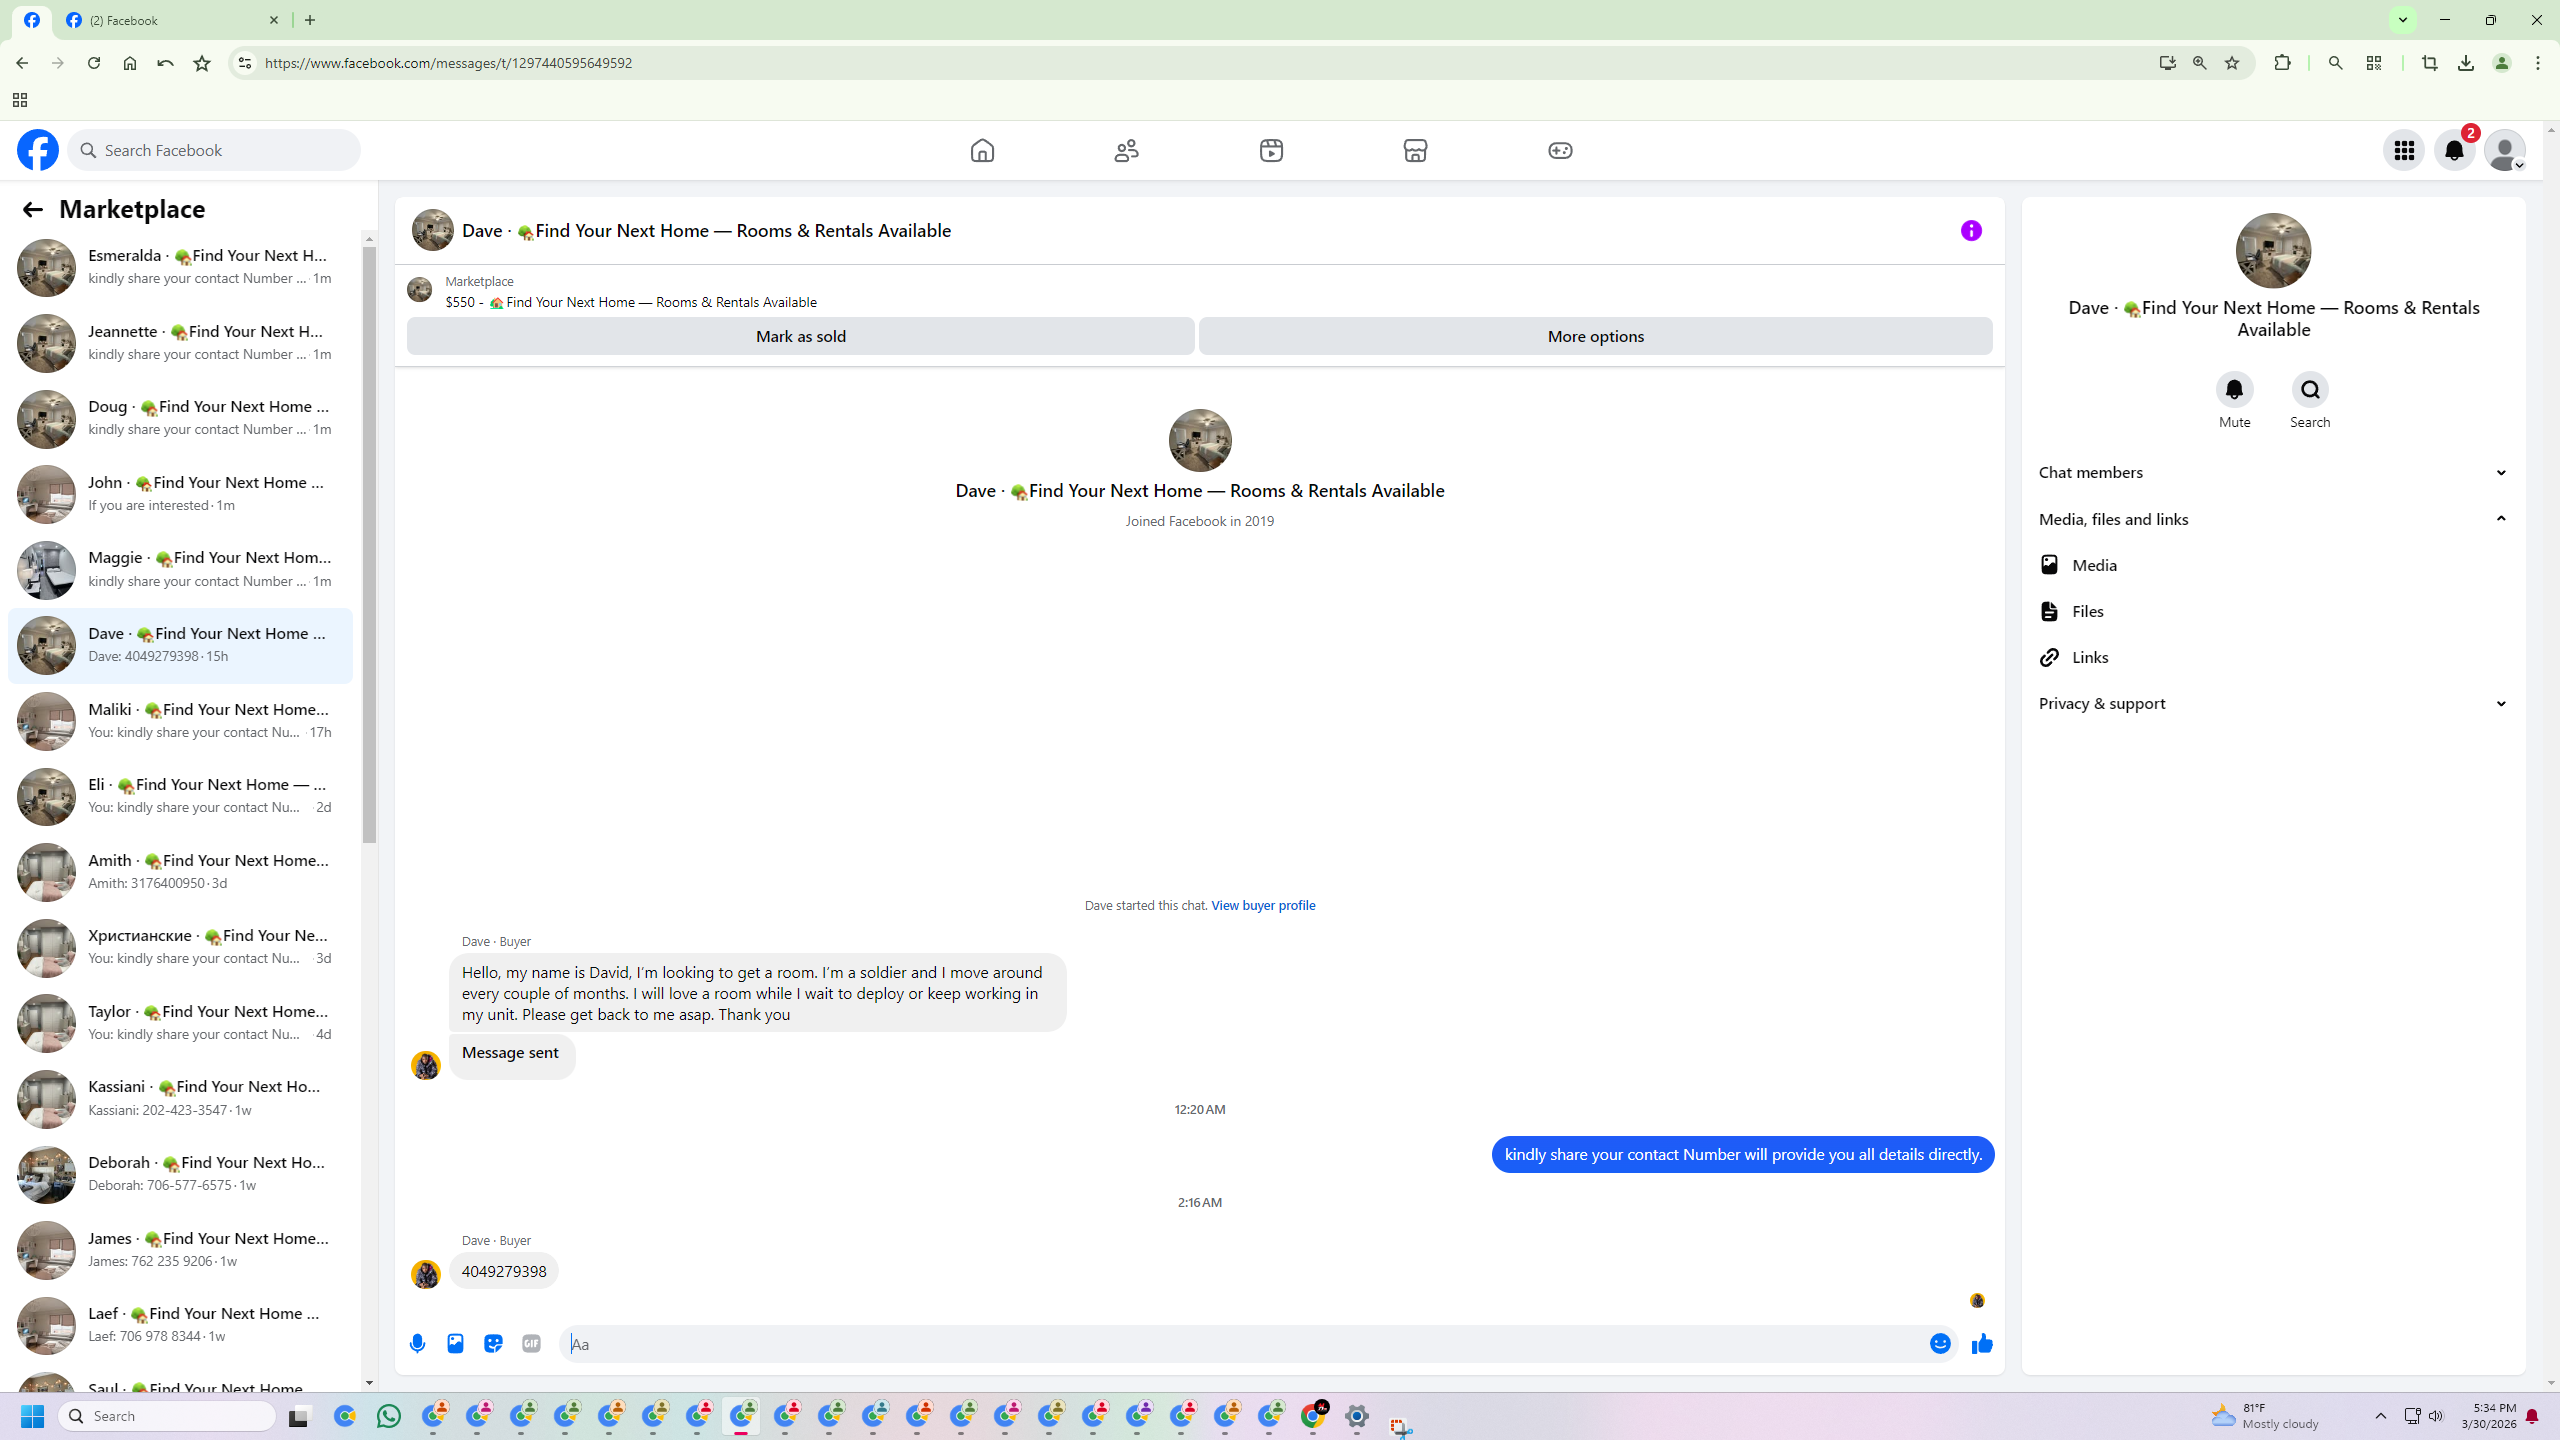Viewport: 2560px width, 1440px height.
Task: Open the Marketplace tab in navigation
Action: coord(1415,150)
